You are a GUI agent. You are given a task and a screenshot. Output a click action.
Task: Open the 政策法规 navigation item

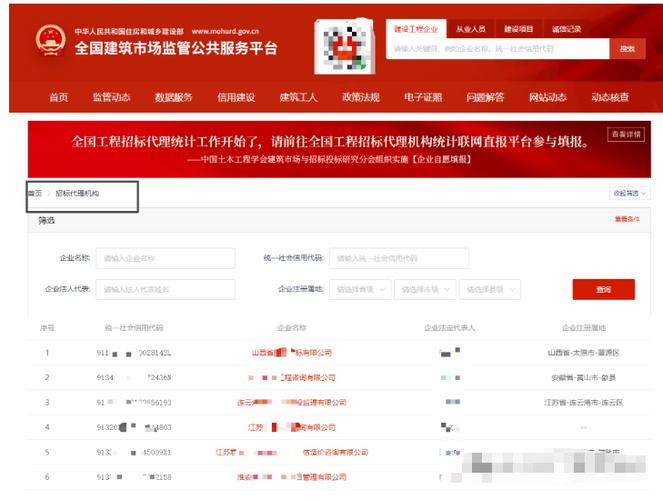click(x=361, y=97)
